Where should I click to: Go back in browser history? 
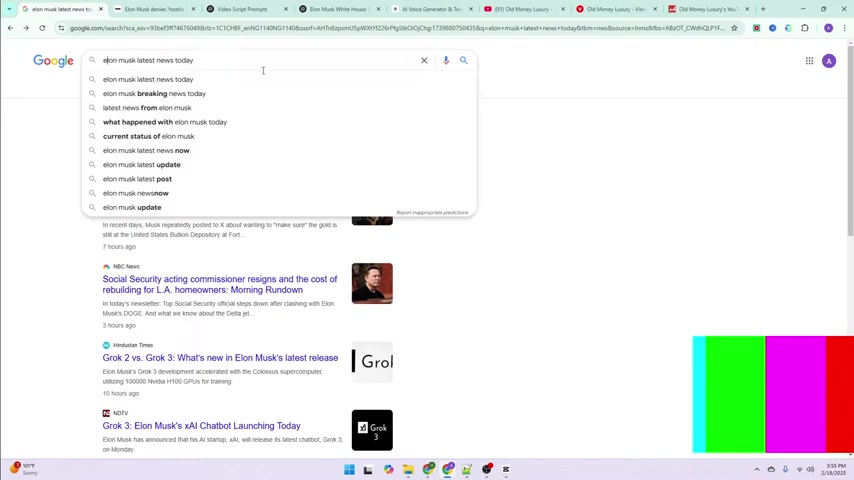(10, 28)
